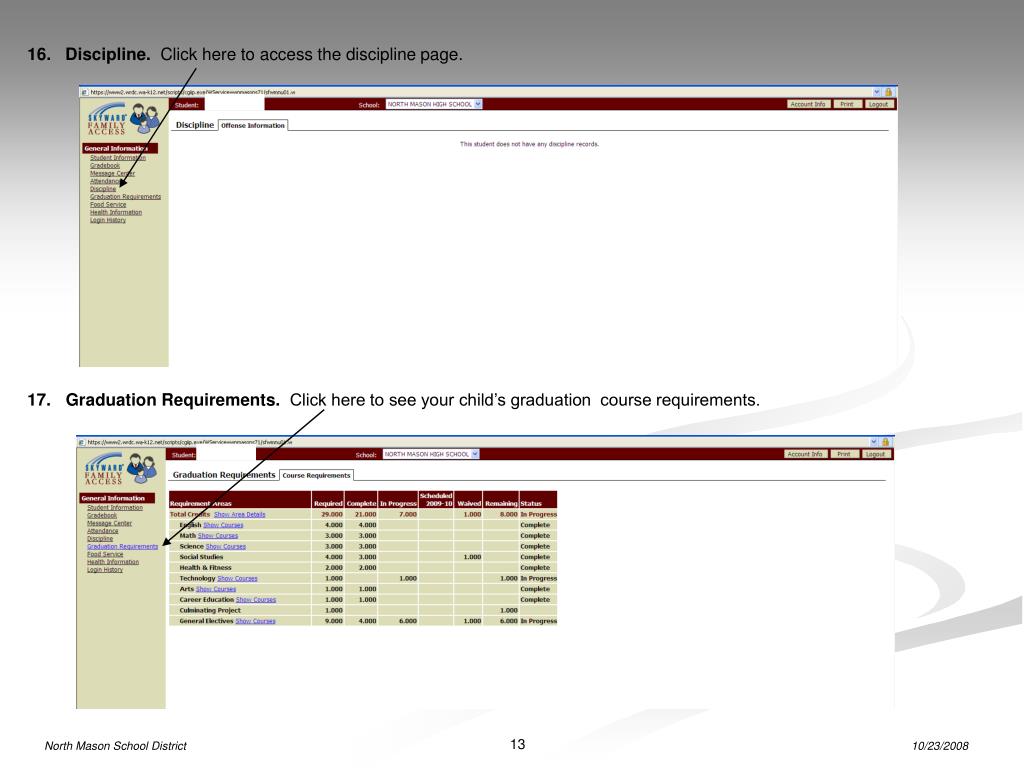Click Culminating Project row label

click(x=210, y=611)
